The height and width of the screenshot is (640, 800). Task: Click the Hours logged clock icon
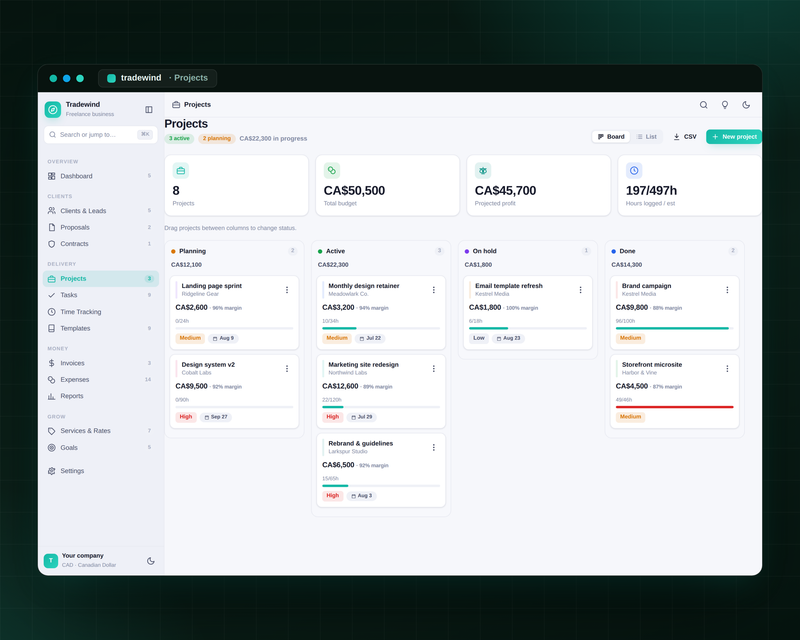tap(634, 170)
